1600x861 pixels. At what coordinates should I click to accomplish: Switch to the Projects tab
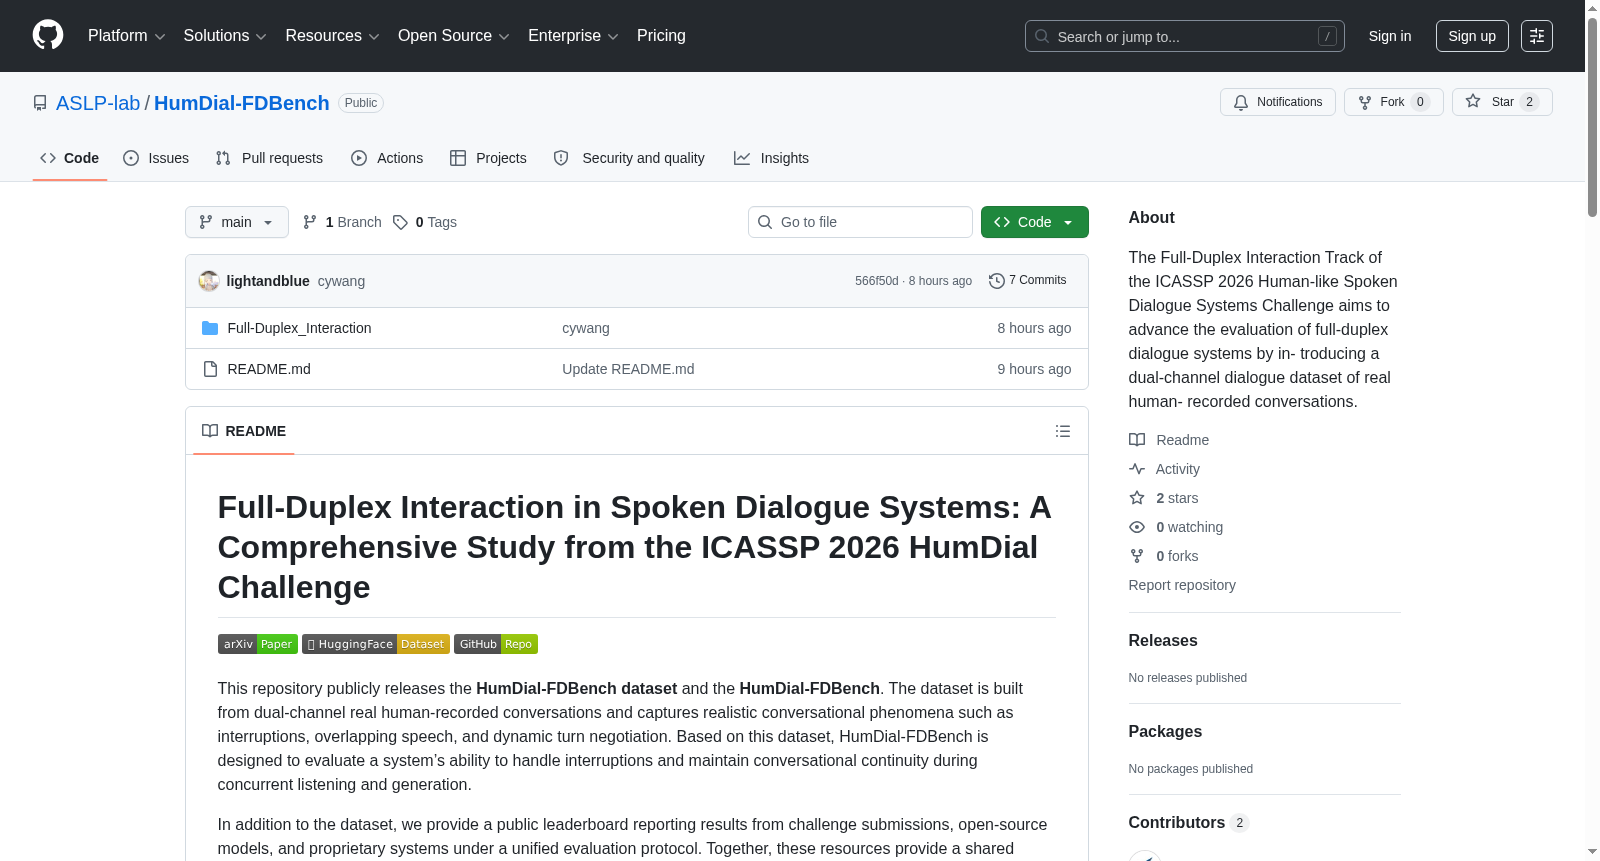[488, 158]
